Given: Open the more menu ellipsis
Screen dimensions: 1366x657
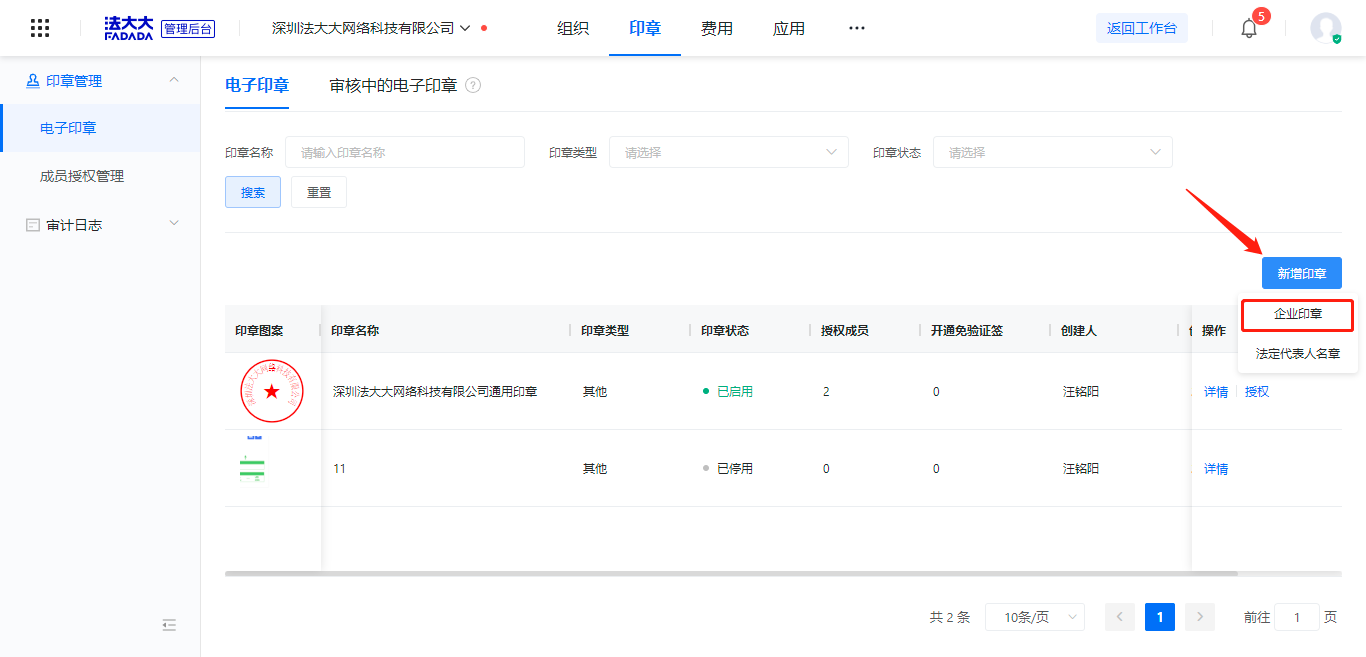Looking at the screenshot, I should 857,28.
